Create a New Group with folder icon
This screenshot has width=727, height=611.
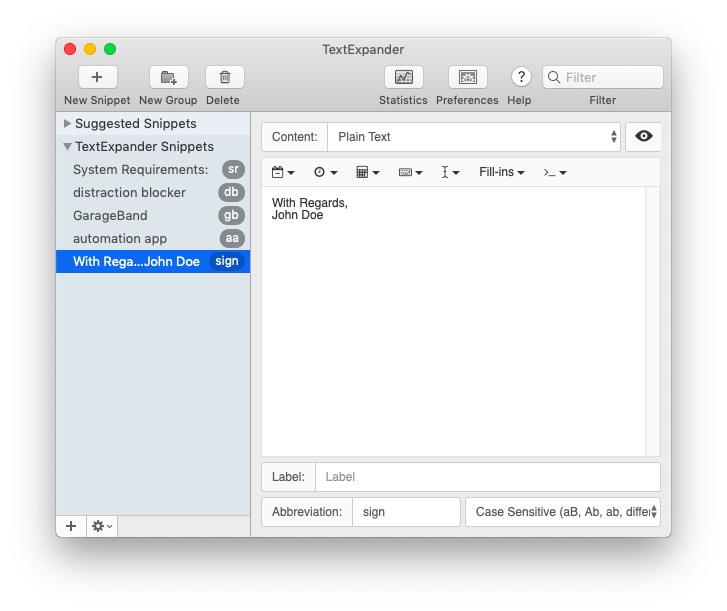point(168,77)
